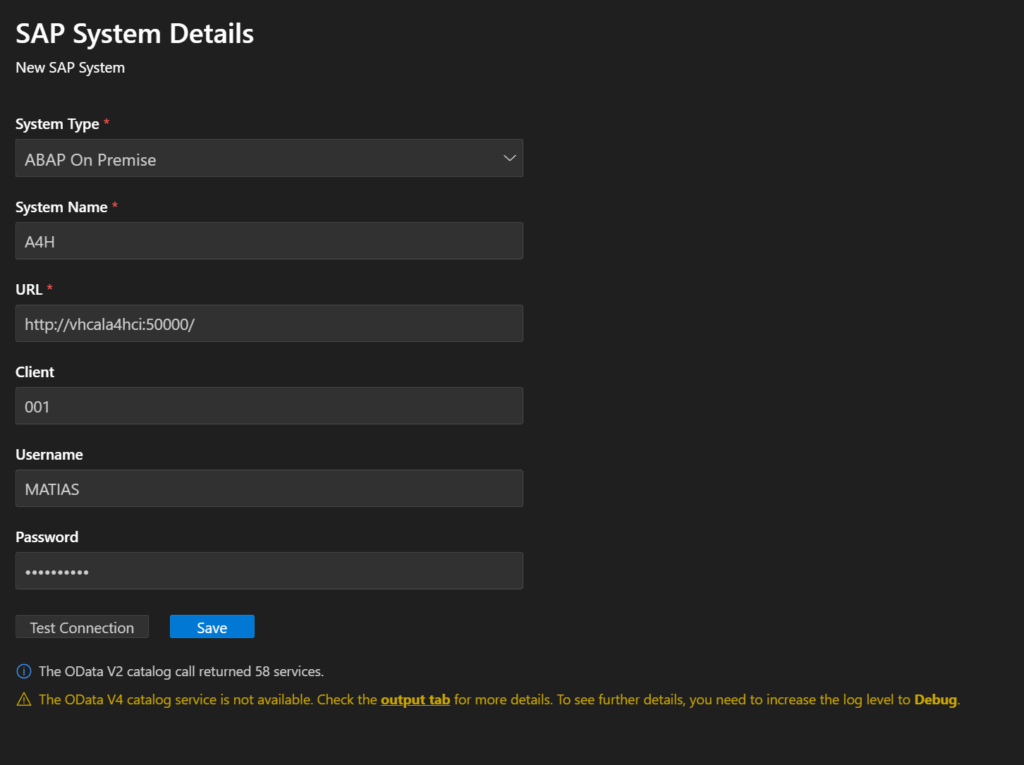Click the New SAP System subtitle

(x=70, y=68)
